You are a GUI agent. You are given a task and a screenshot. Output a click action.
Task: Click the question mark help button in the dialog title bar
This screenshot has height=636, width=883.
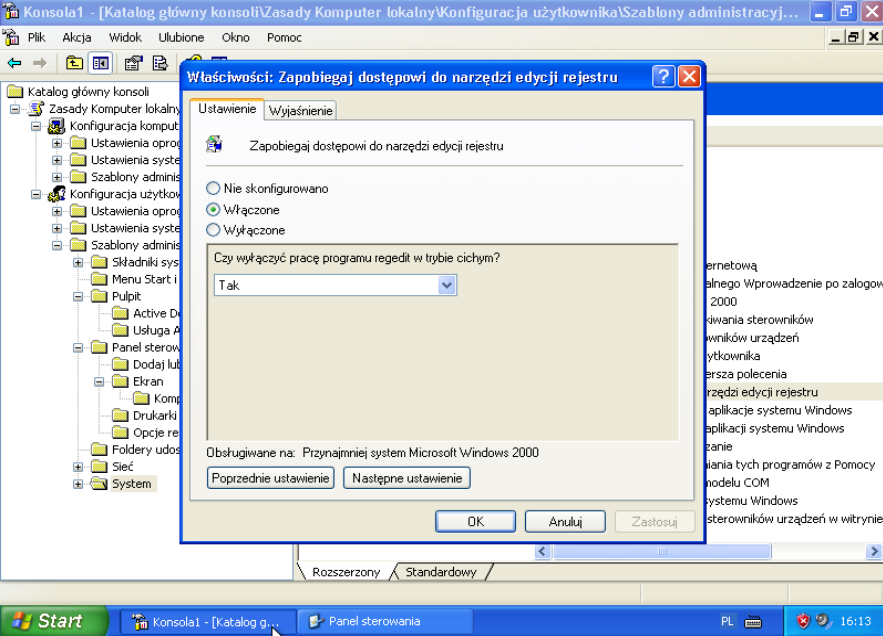coord(663,77)
